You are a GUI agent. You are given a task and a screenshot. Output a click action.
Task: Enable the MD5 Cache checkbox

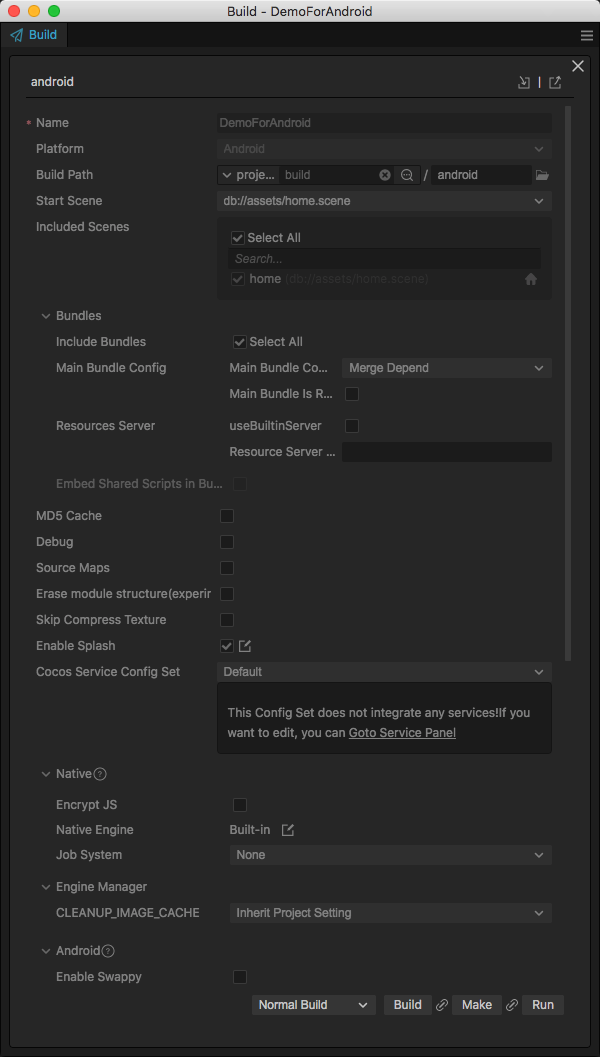pos(227,516)
